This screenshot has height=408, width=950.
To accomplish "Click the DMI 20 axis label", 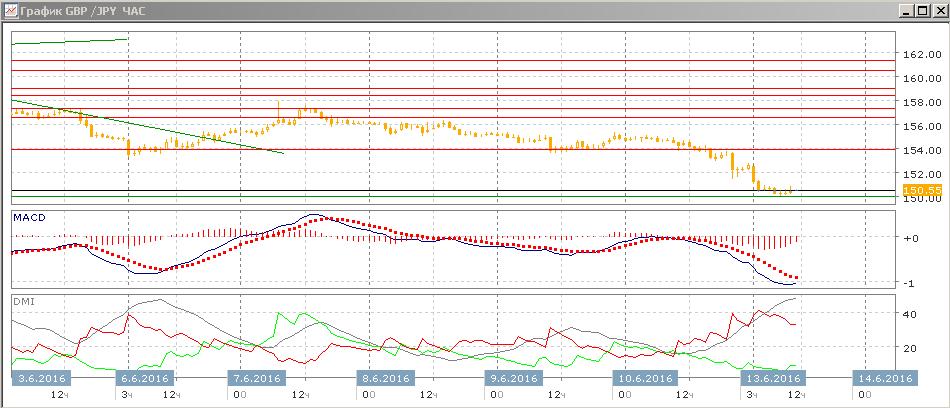I will [x=910, y=348].
